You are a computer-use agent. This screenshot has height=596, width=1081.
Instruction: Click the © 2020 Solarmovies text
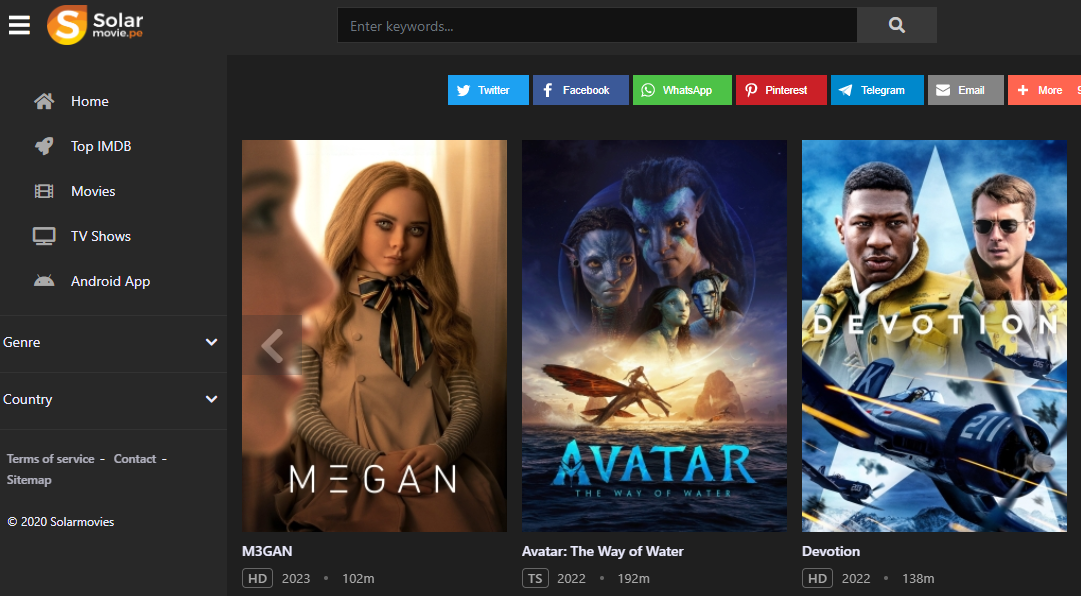(61, 522)
